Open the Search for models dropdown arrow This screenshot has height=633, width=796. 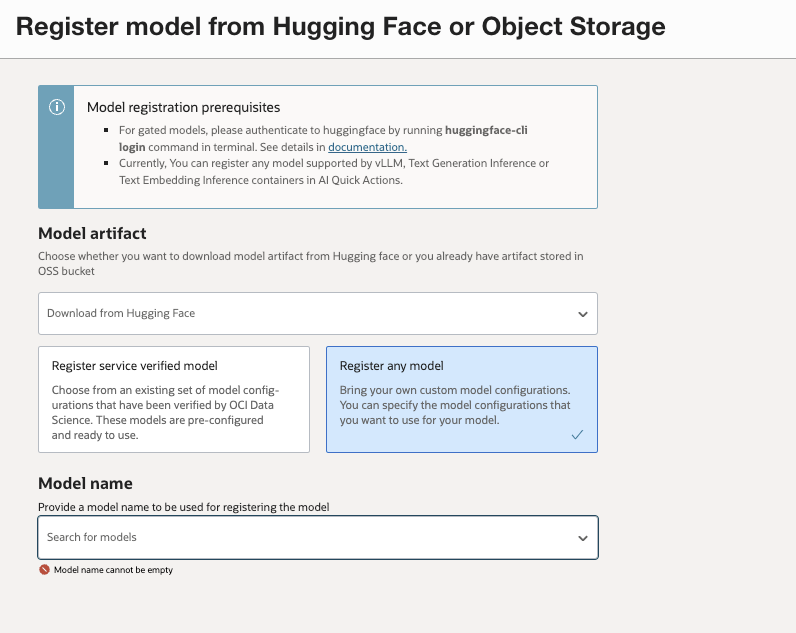coord(583,538)
